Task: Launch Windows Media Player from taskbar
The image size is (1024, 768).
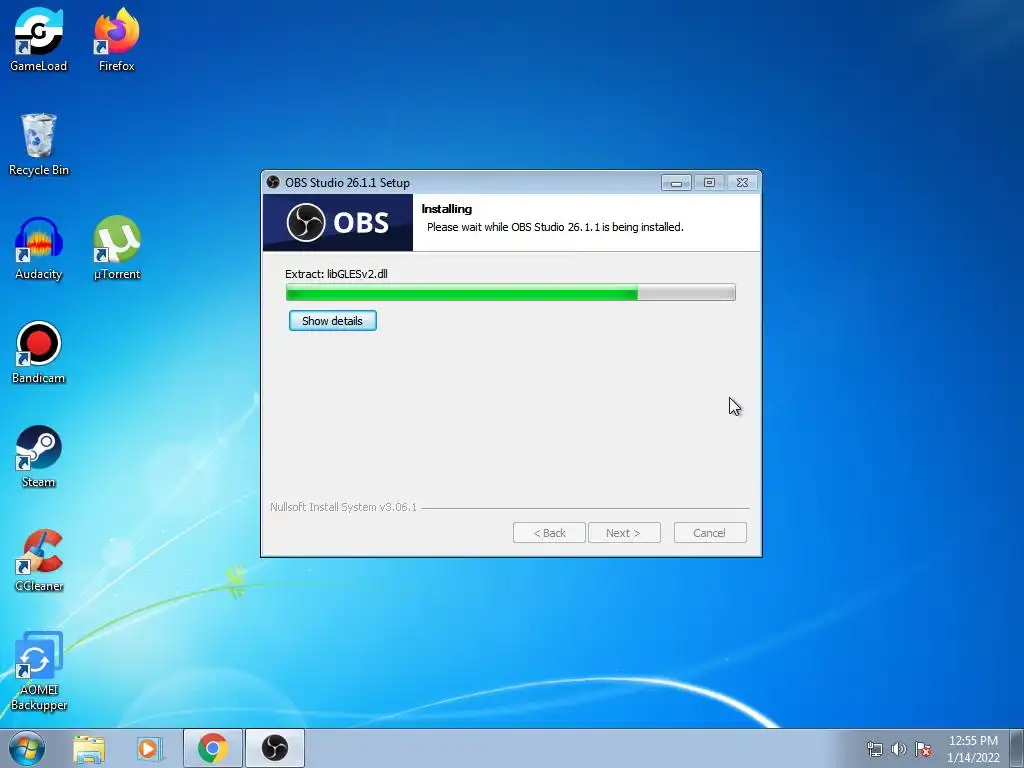Action: click(150, 748)
